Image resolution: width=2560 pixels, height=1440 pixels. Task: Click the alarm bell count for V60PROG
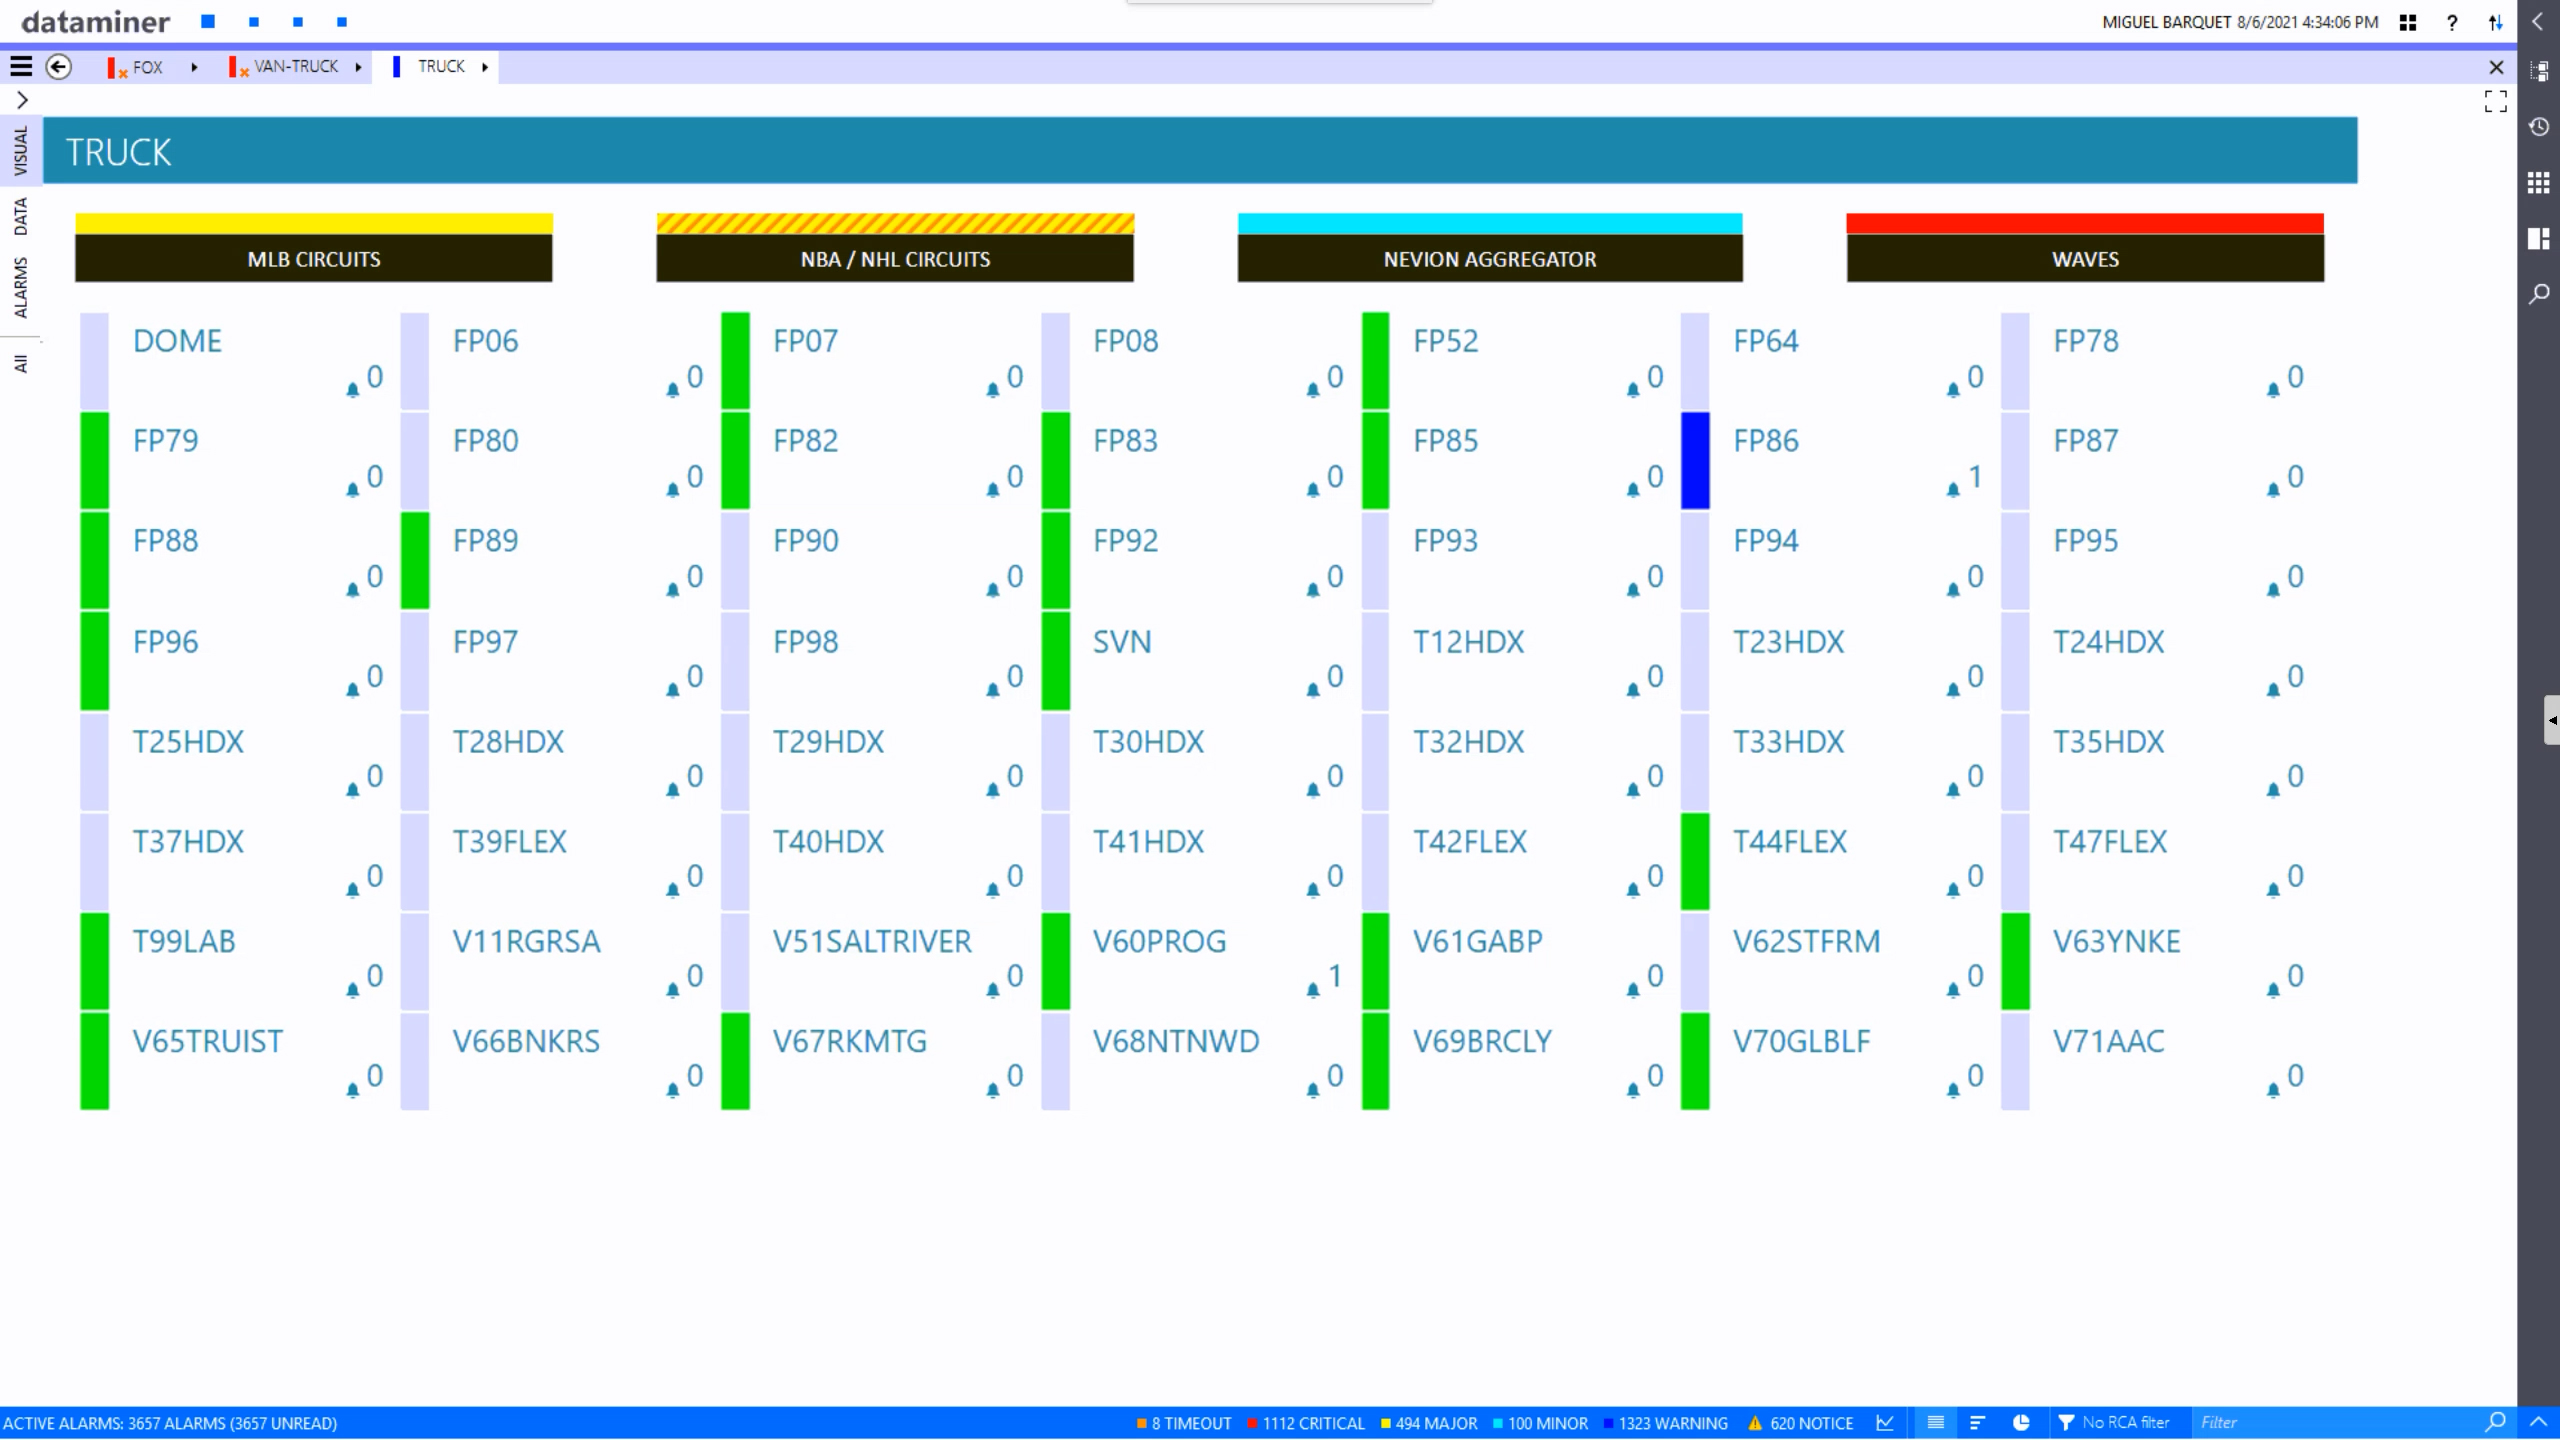[1324, 979]
